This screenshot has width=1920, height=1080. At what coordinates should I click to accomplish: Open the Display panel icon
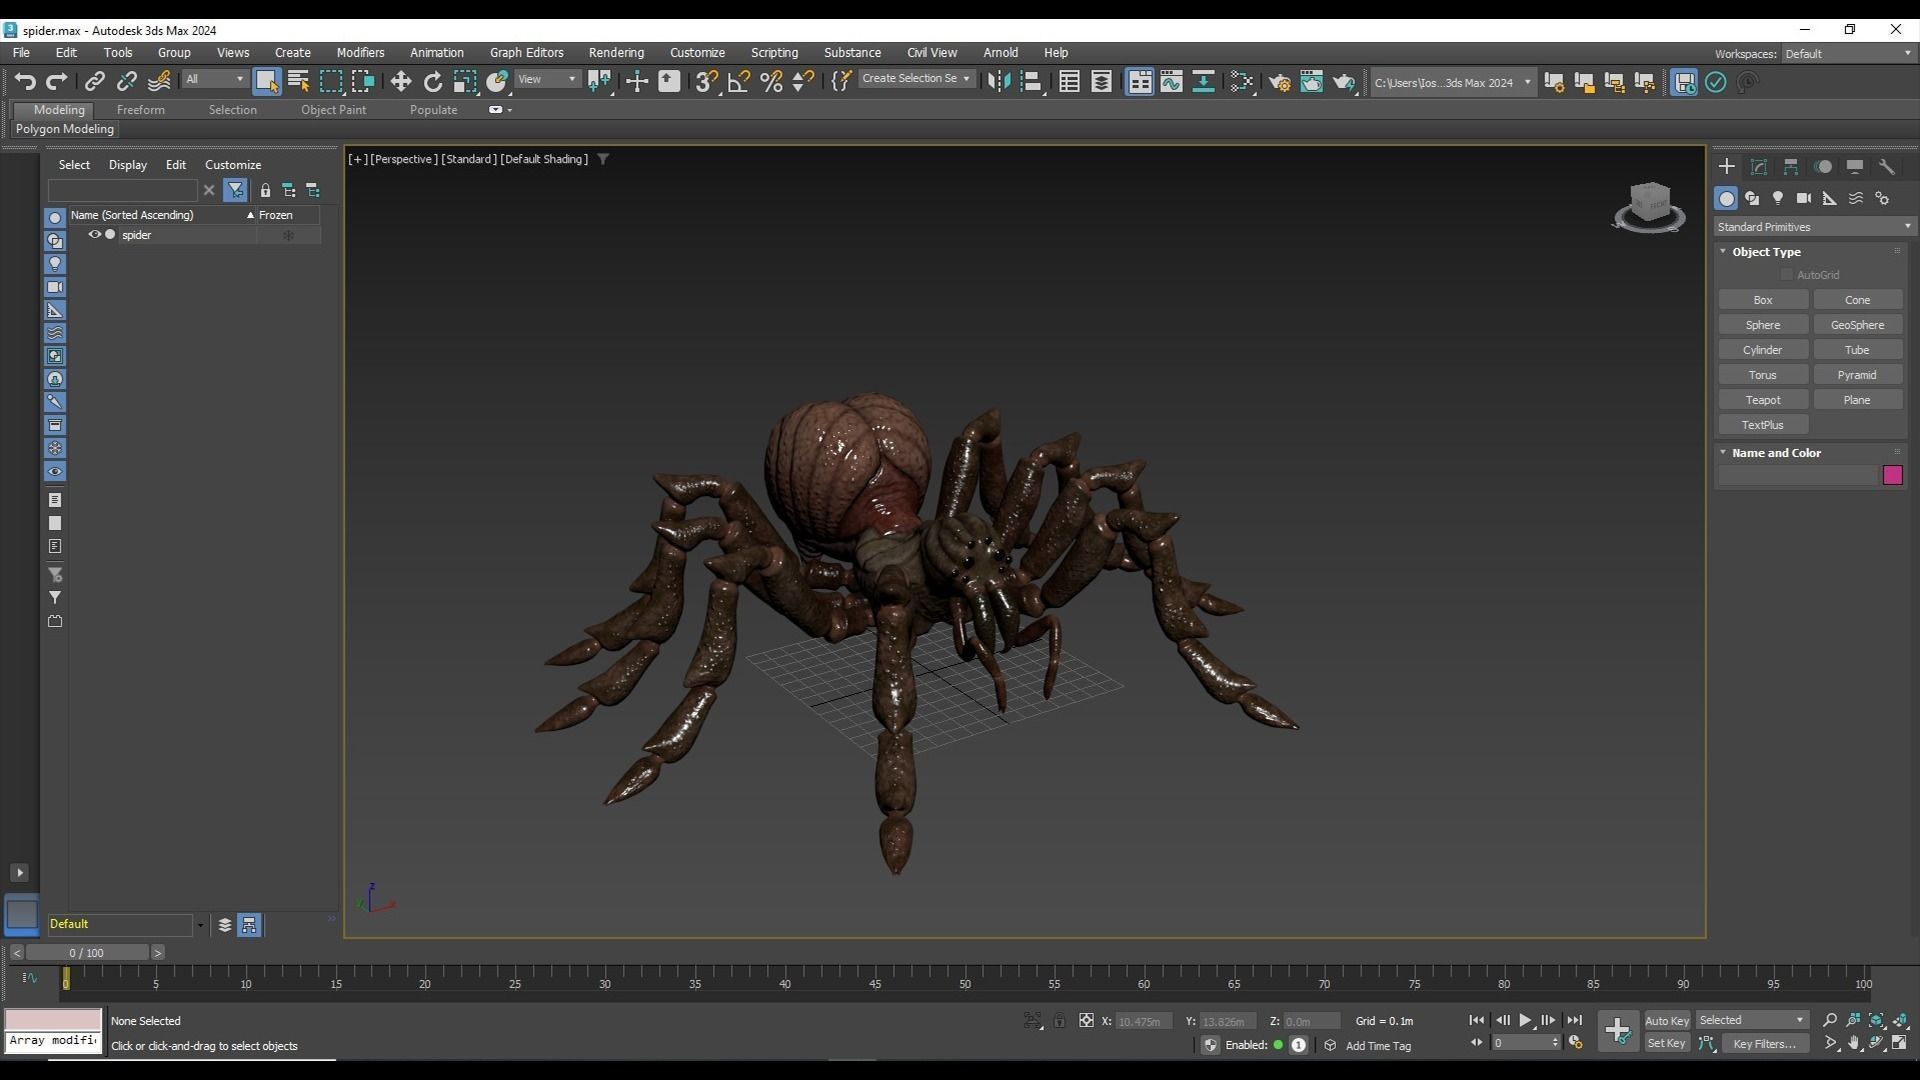[x=1855, y=167]
